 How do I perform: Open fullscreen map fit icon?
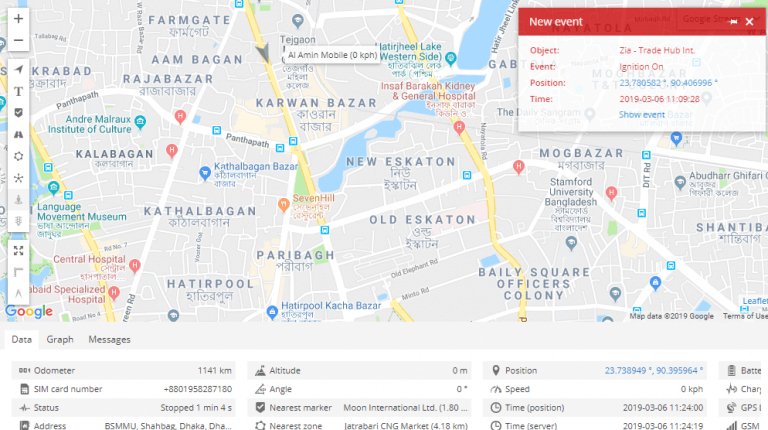coord(18,251)
